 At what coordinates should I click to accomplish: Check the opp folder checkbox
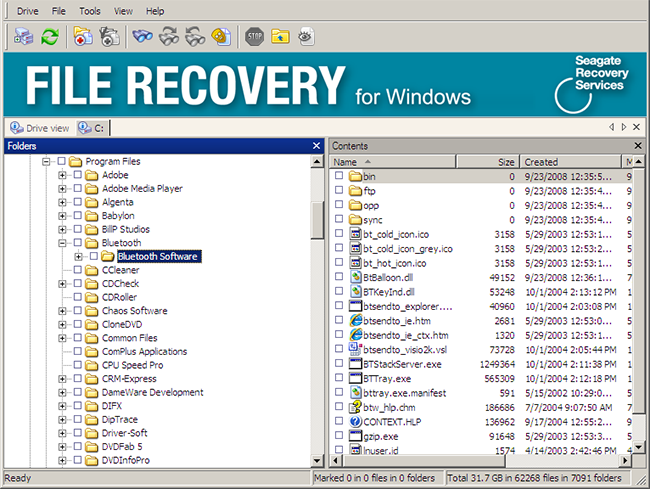point(339,204)
